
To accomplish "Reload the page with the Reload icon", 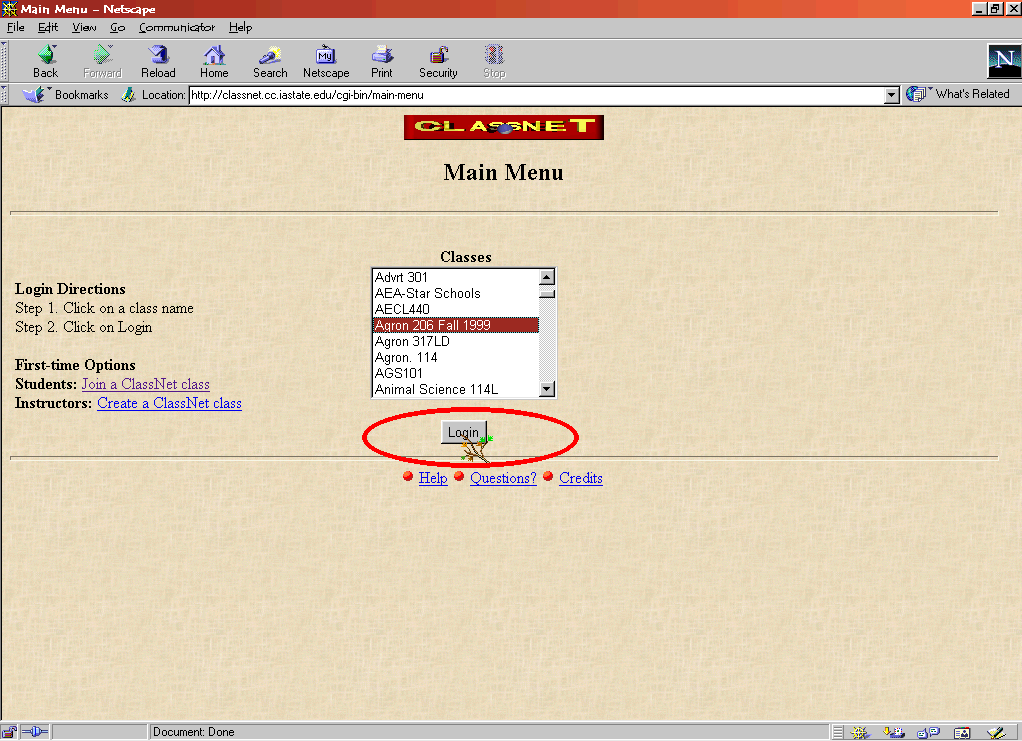I will pos(158,56).
